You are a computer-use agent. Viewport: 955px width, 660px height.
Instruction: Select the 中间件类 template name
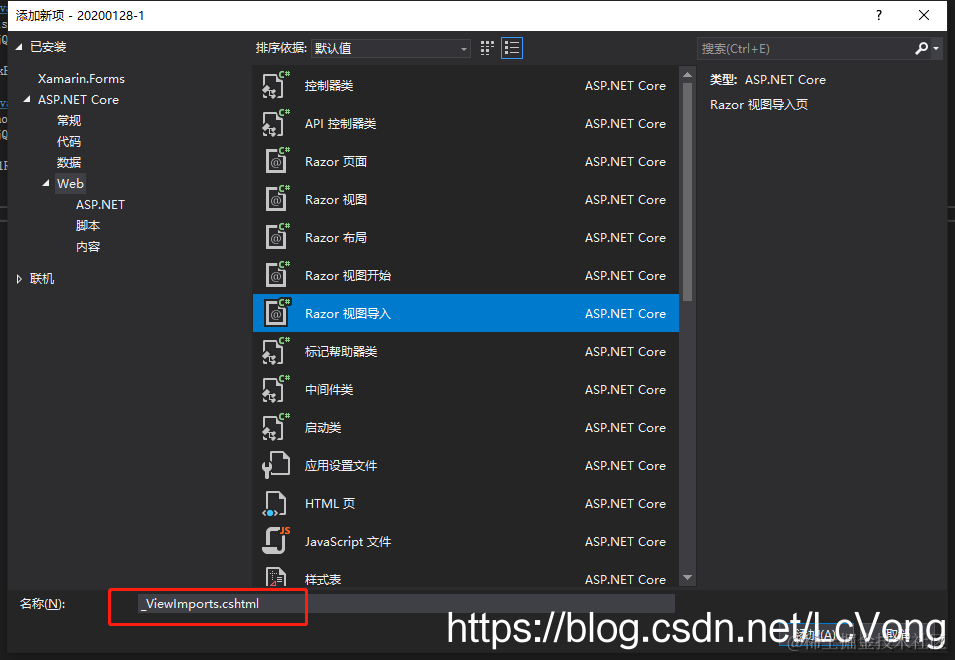point(329,390)
